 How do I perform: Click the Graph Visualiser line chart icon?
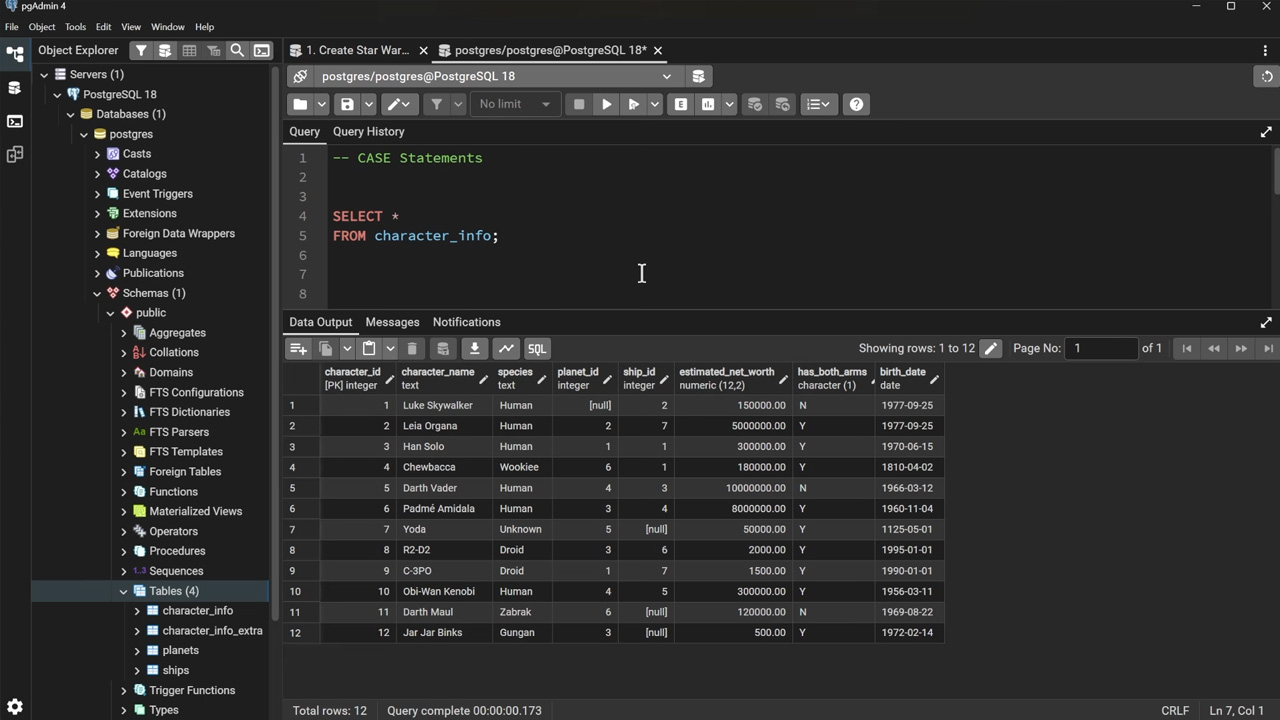pyautogui.click(x=506, y=348)
